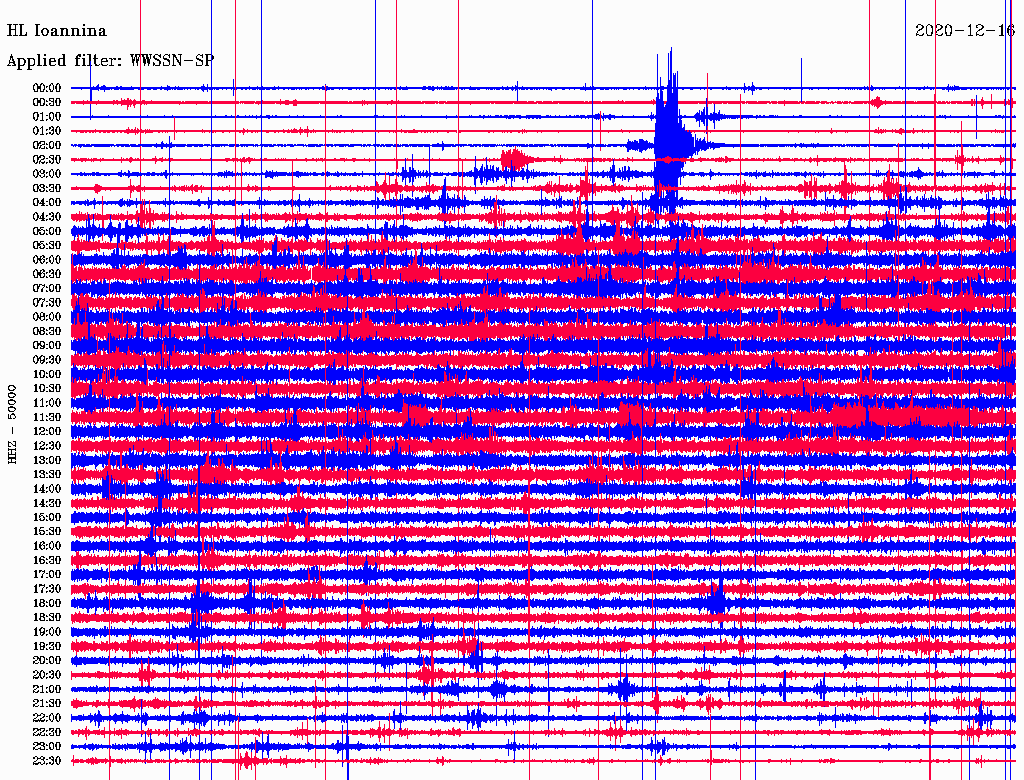
Task: Select the 05:00 time row label
Action: click(x=47, y=231)
